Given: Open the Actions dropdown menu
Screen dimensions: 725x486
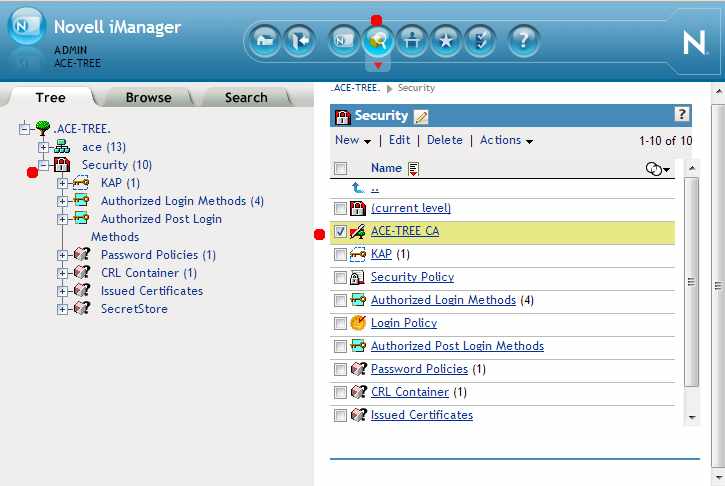Looking at the screenshot, I should (x=506, y=140).
